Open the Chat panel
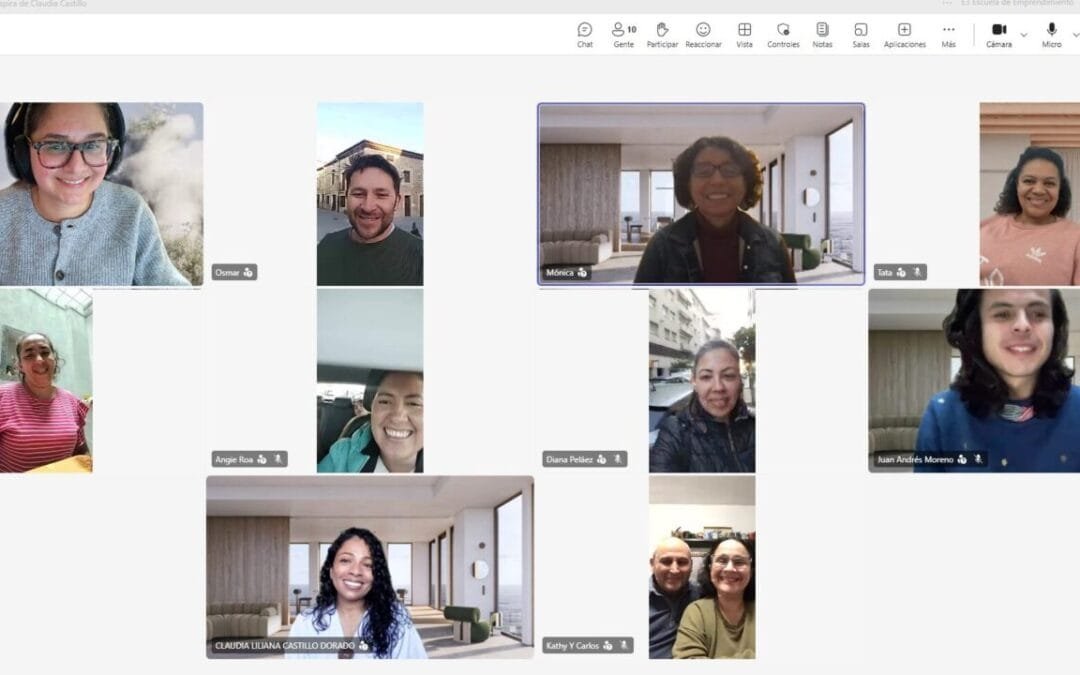 click(x=584, y=34)
